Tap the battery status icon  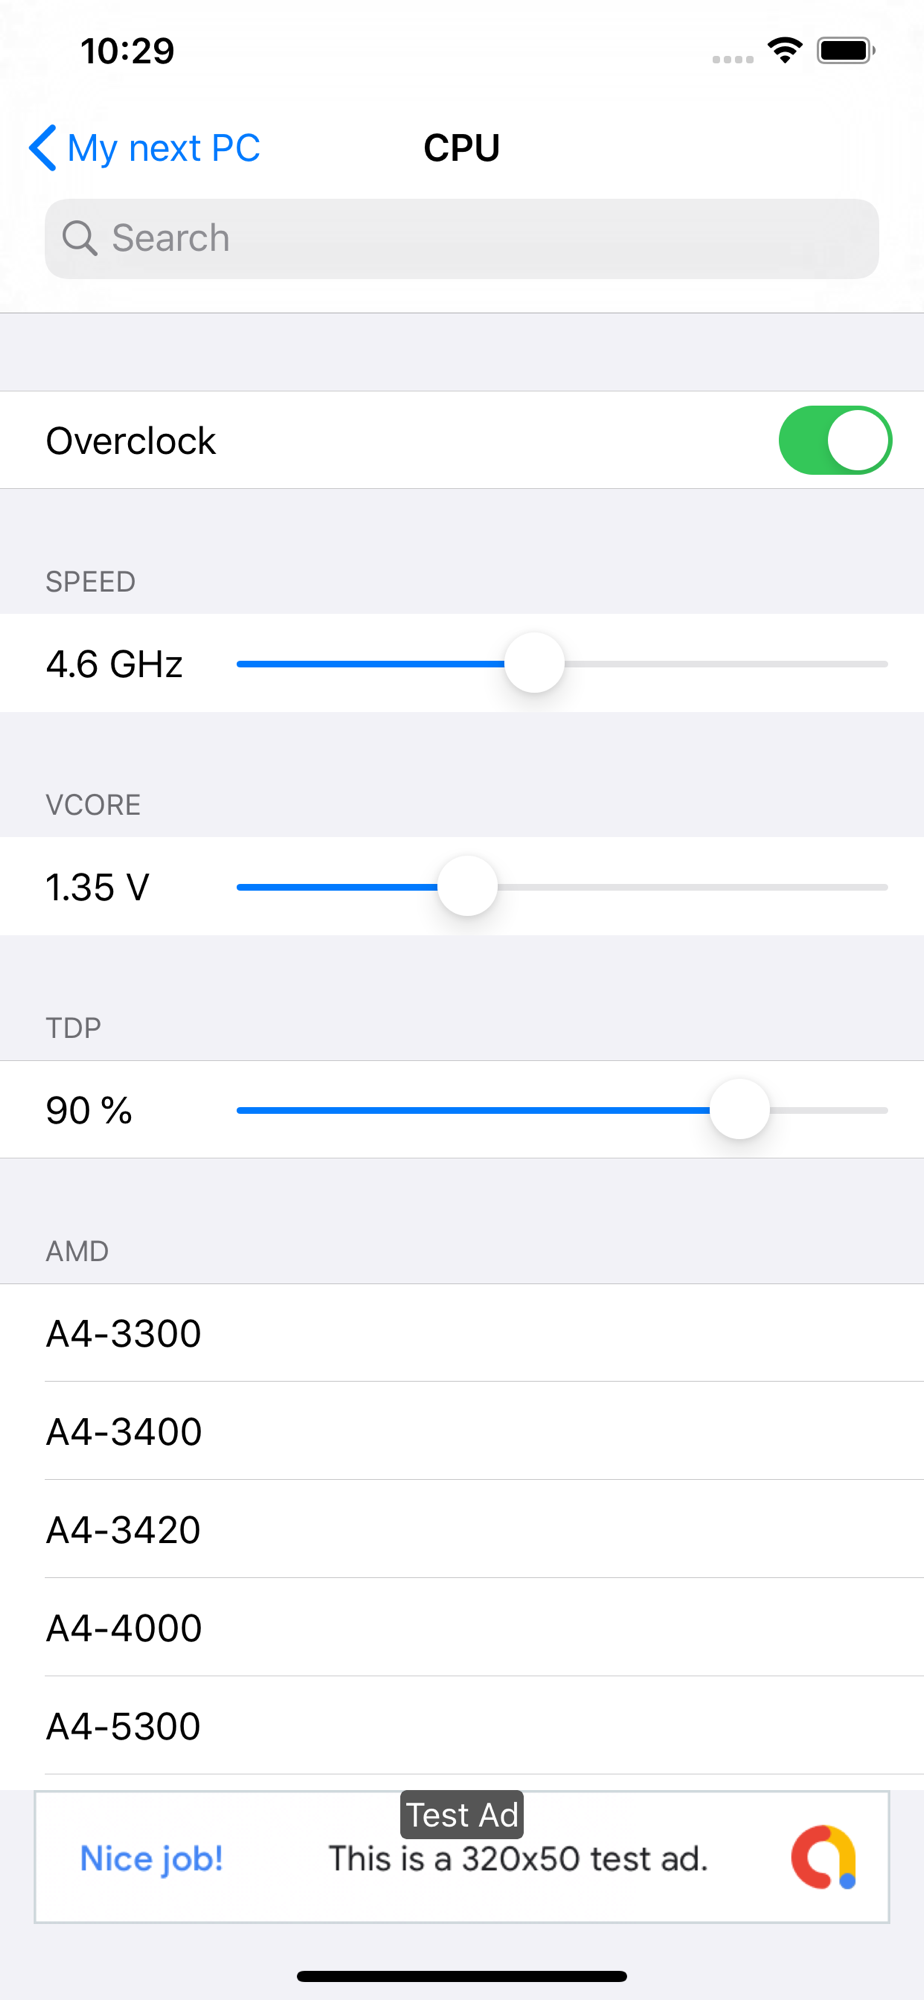pos(846,50)
